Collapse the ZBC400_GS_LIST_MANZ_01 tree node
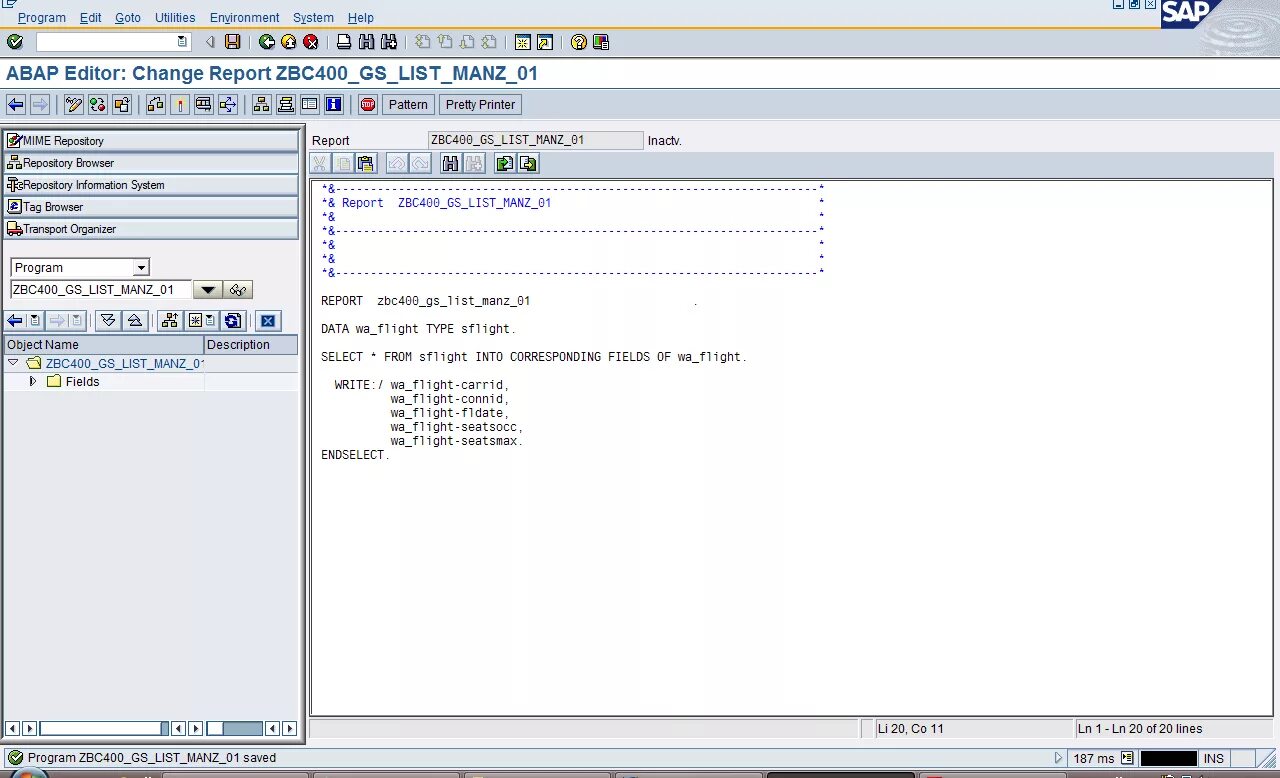This screenshot has height=778, width=1280. click(x=13, y=363)
